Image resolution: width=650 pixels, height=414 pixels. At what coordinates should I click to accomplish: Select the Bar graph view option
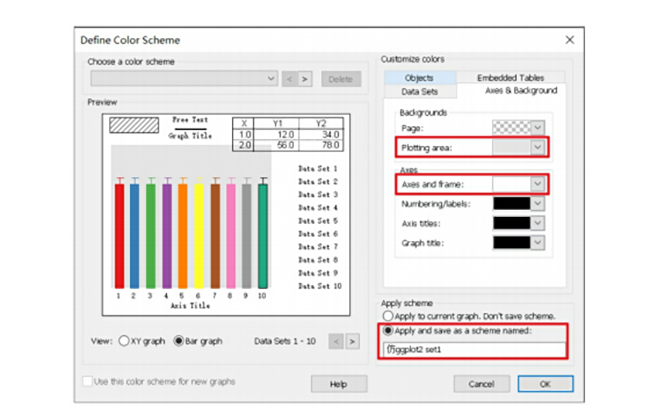(179, 341)
